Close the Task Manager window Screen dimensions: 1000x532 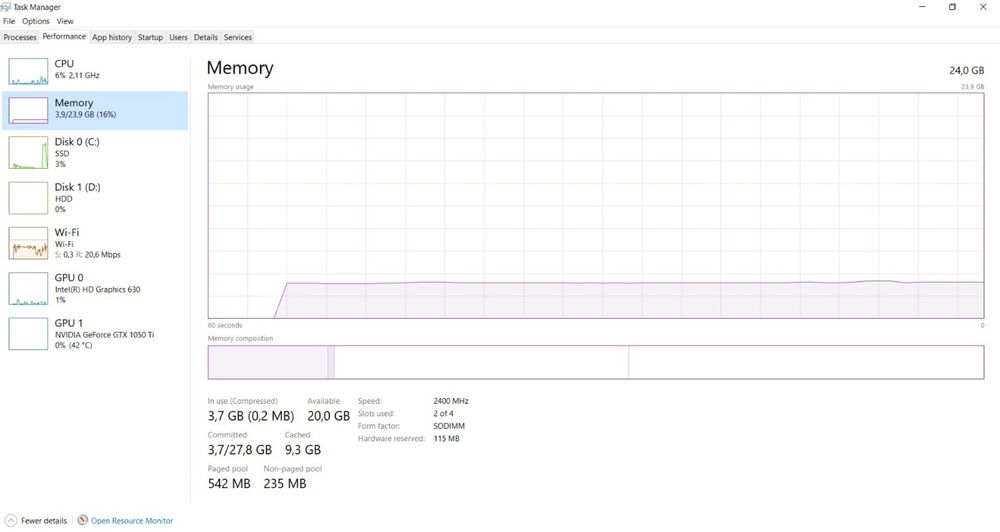[x=983, y=7]
